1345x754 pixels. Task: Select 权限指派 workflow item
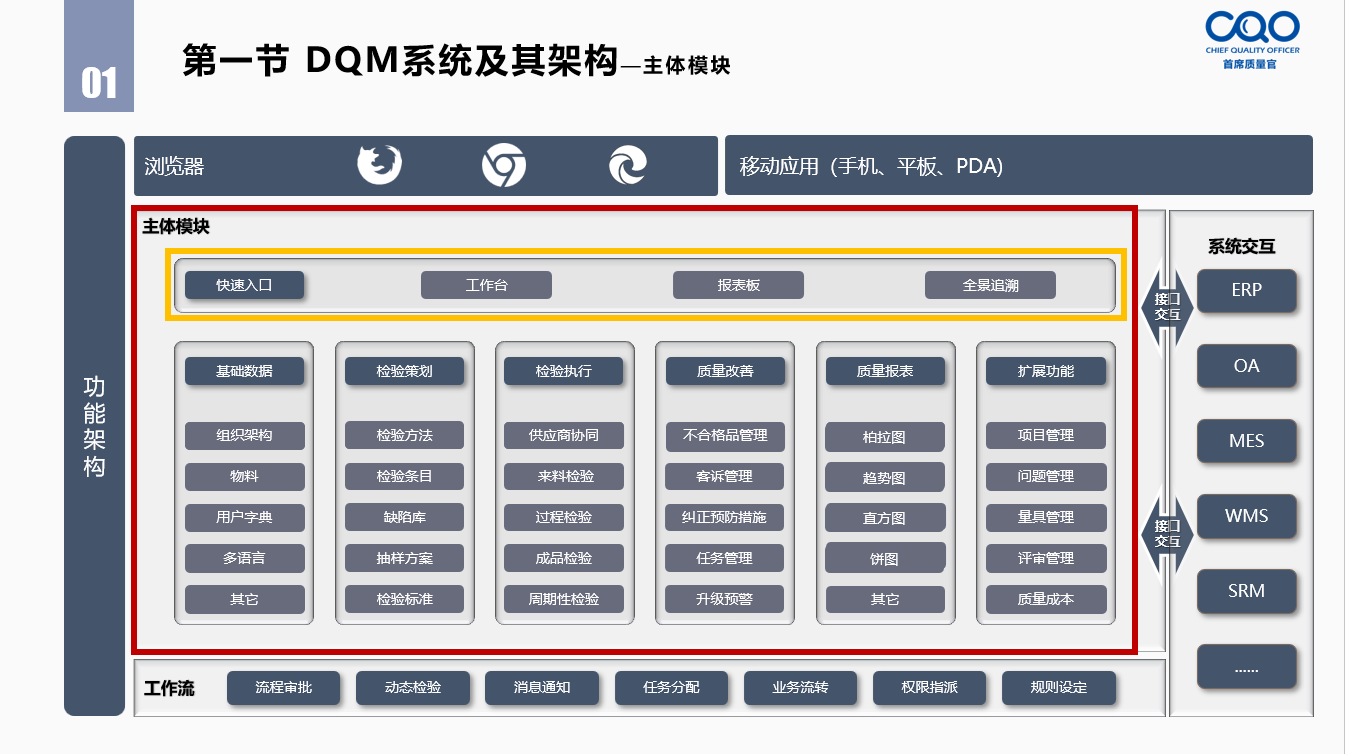[x=930, y=688]
